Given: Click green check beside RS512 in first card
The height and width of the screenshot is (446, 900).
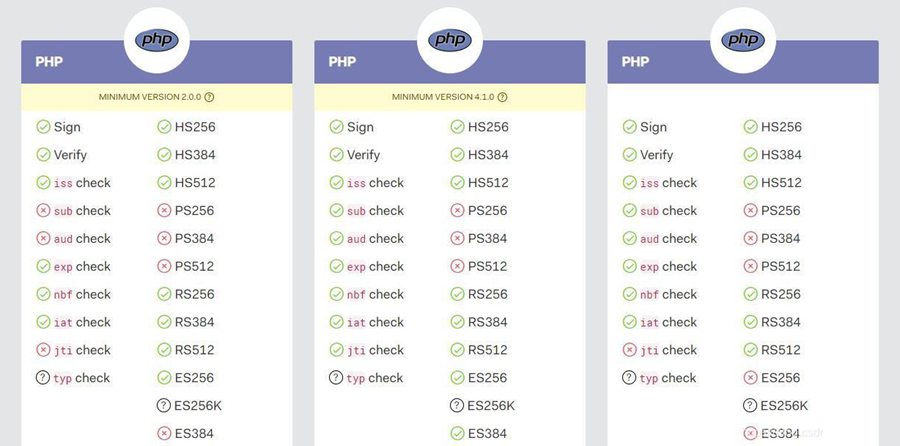Looking at the screenshot, I should coord(164,350).
